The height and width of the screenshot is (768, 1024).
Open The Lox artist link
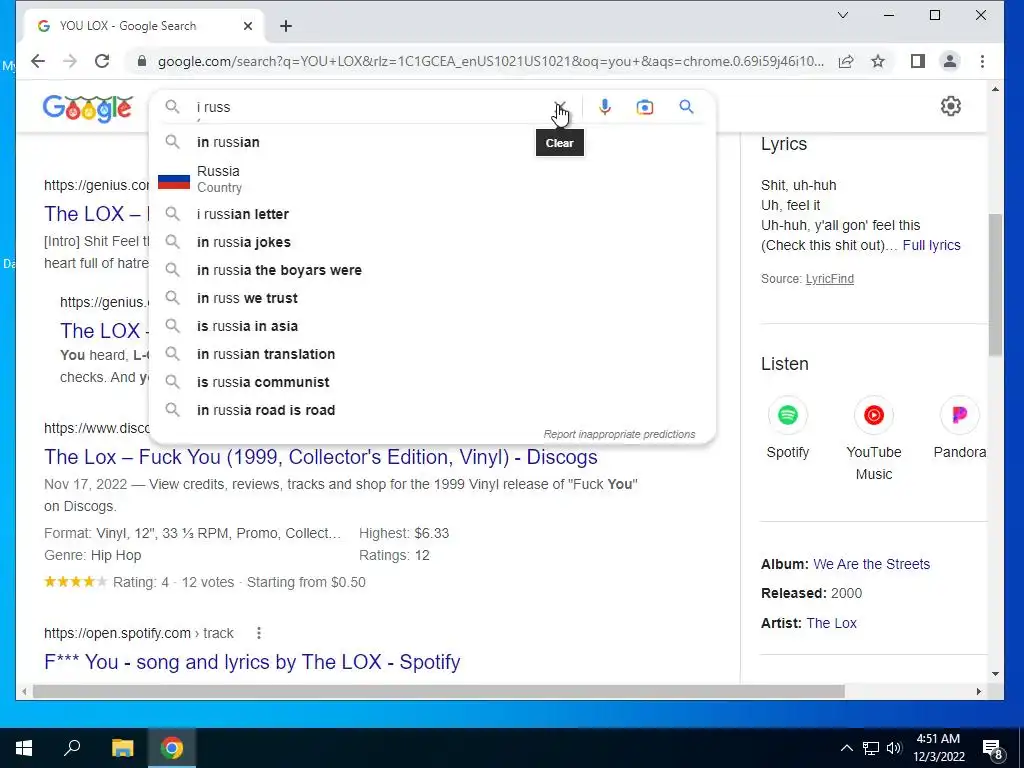(x=831, y=623)
